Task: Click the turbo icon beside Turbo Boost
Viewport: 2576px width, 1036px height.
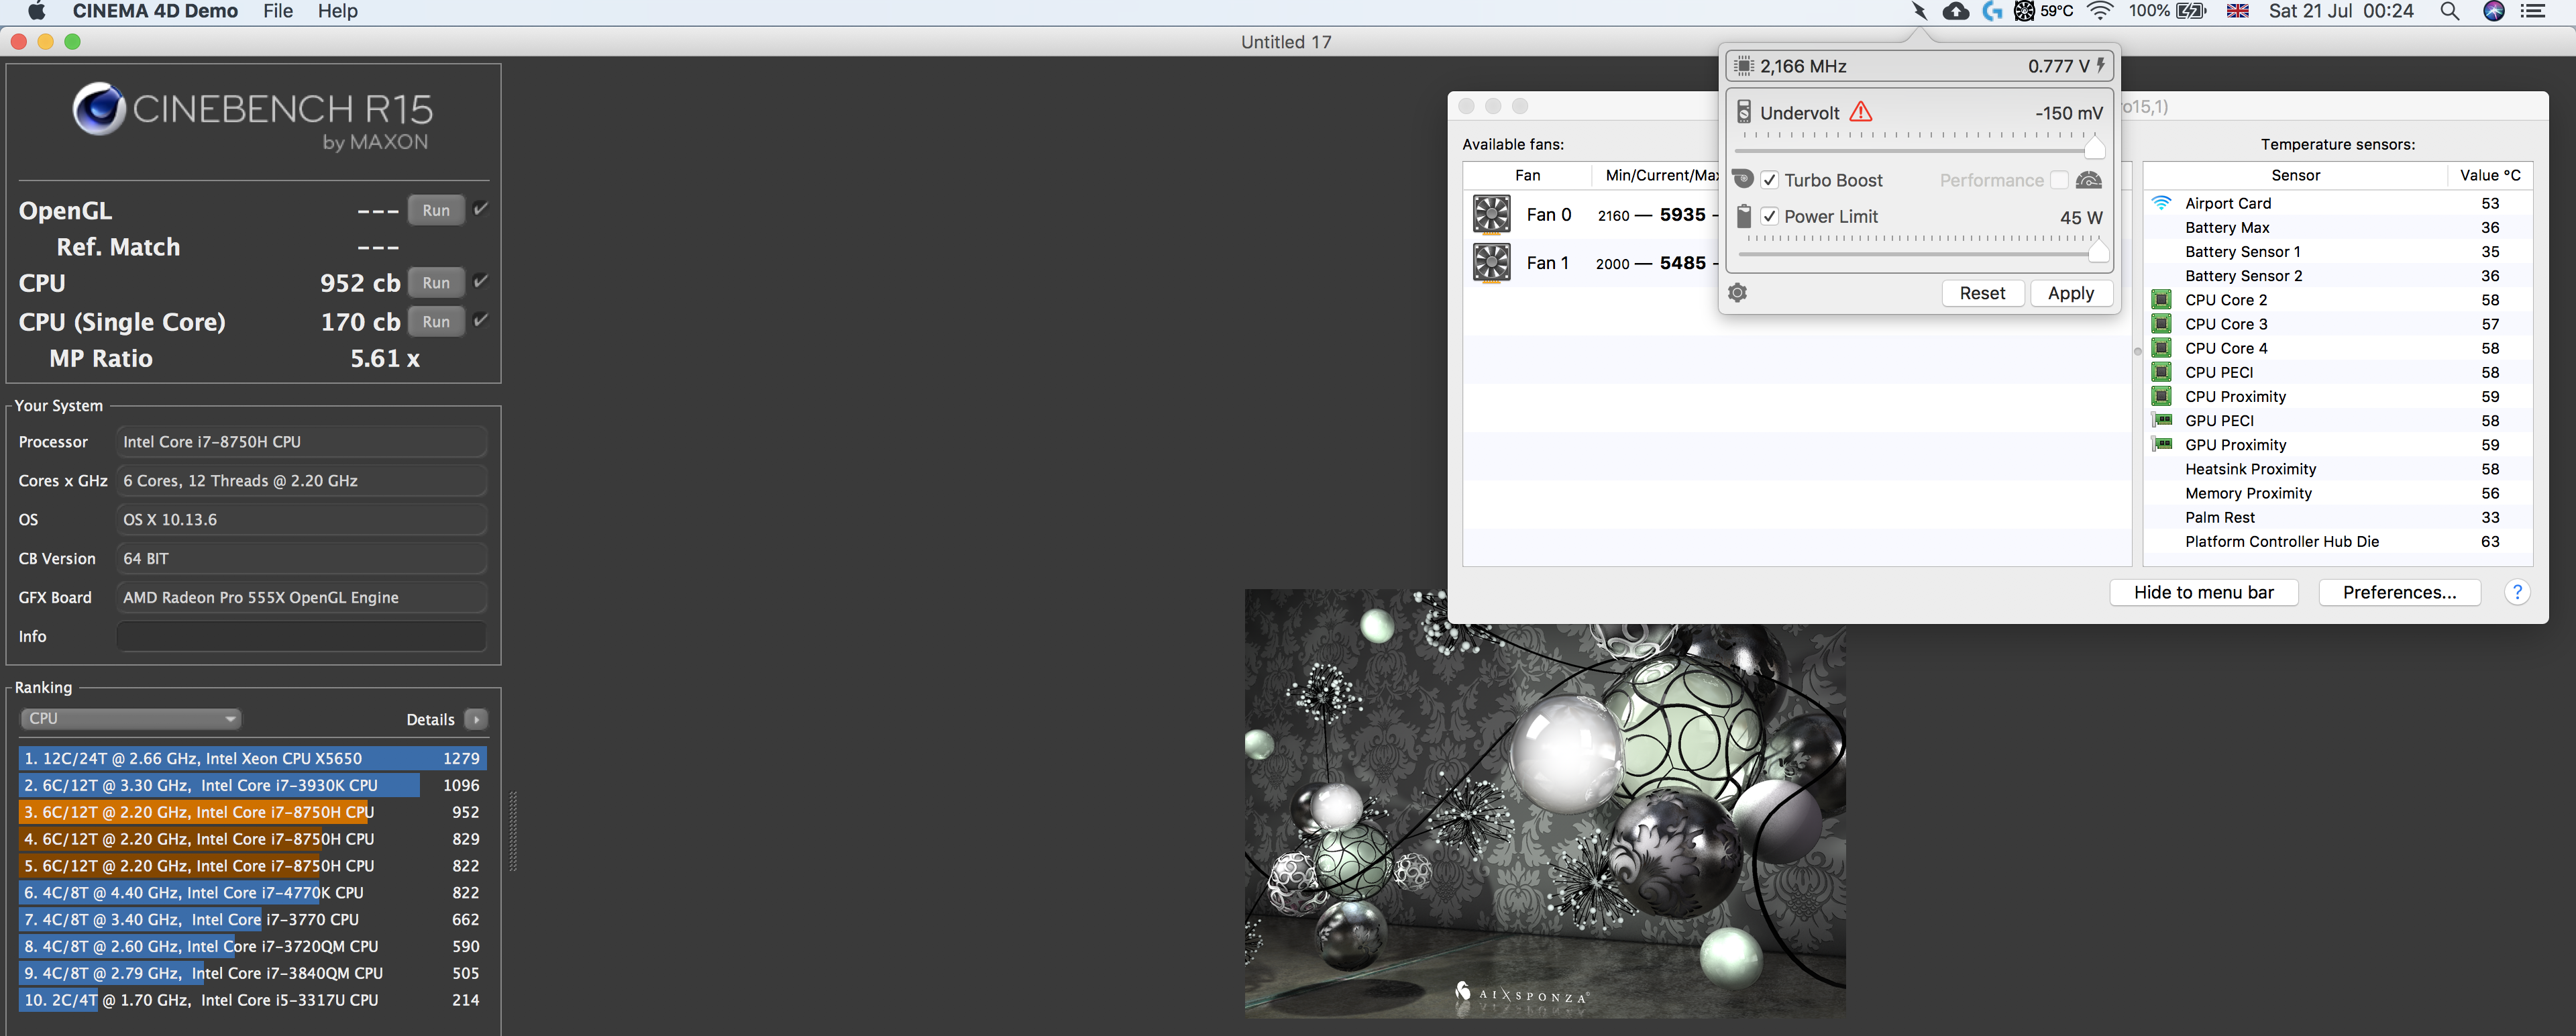Action: tap(1743, 180)
